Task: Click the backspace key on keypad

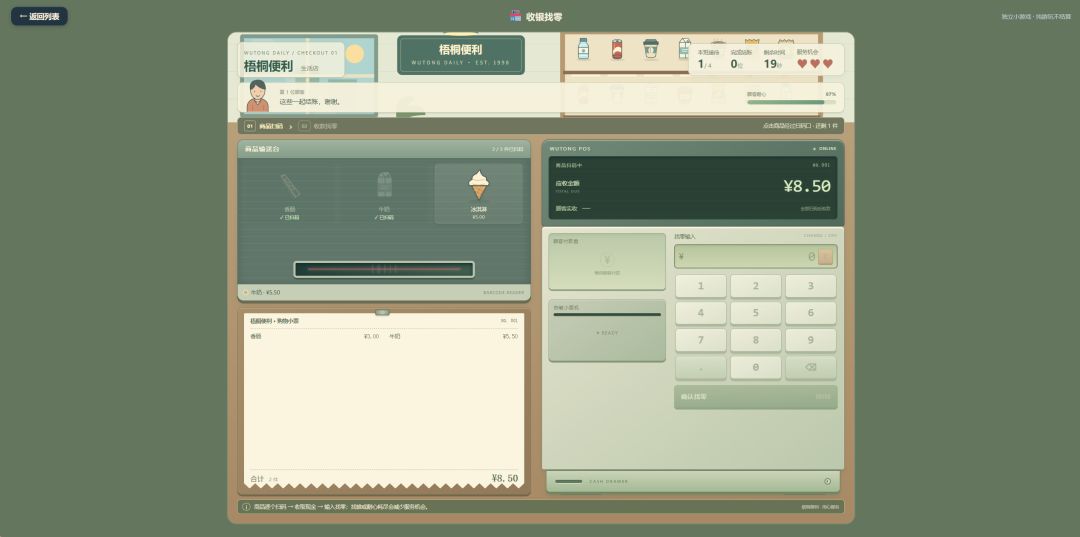Action: pyautogui.click(x=811, y=368)
